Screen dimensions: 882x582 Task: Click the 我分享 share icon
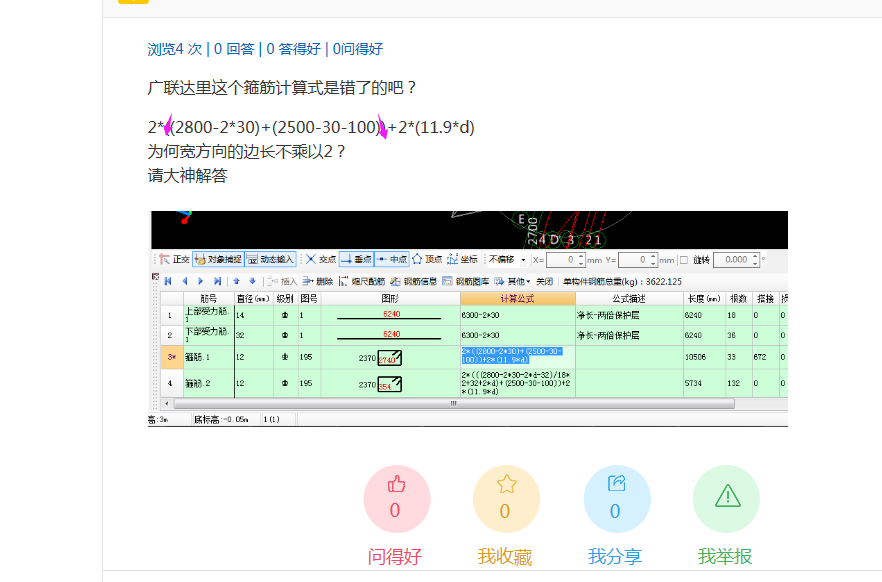(x=616, y=483)
